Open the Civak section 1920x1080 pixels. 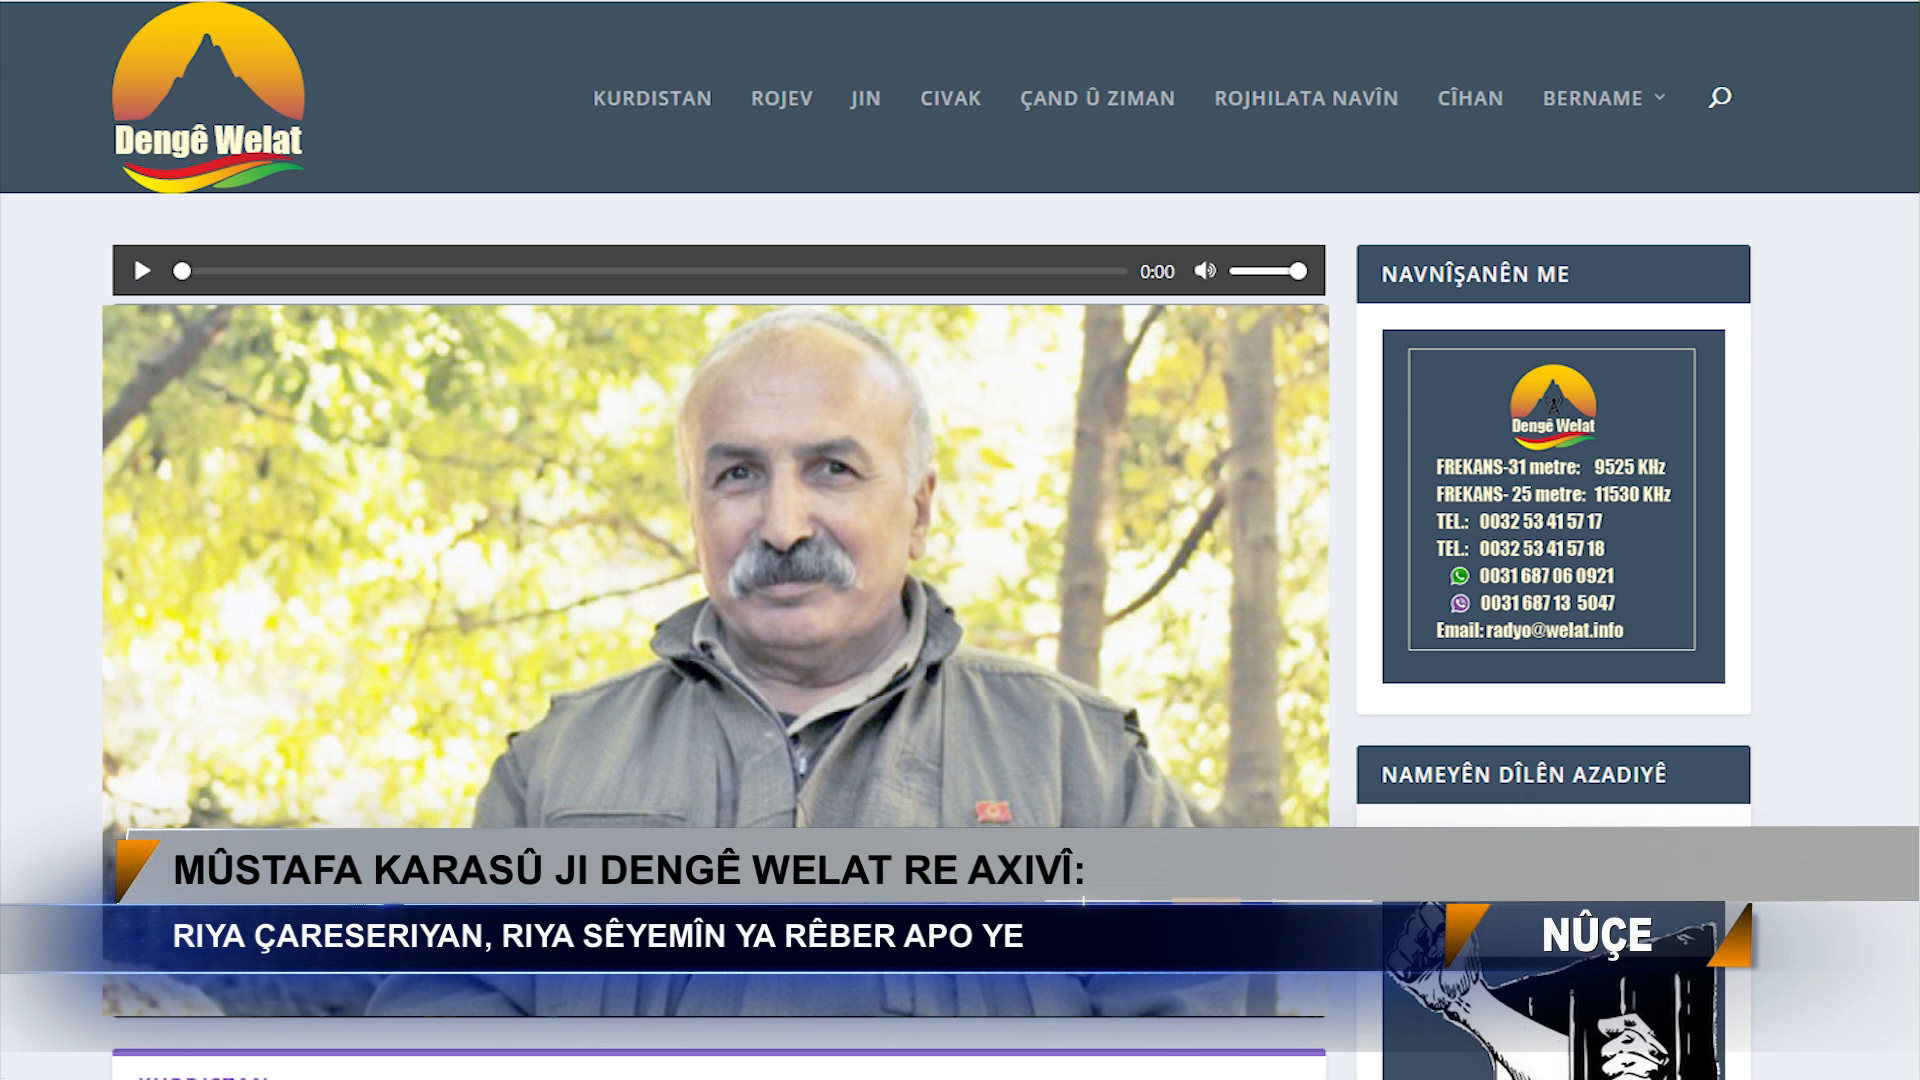(950, 98)
